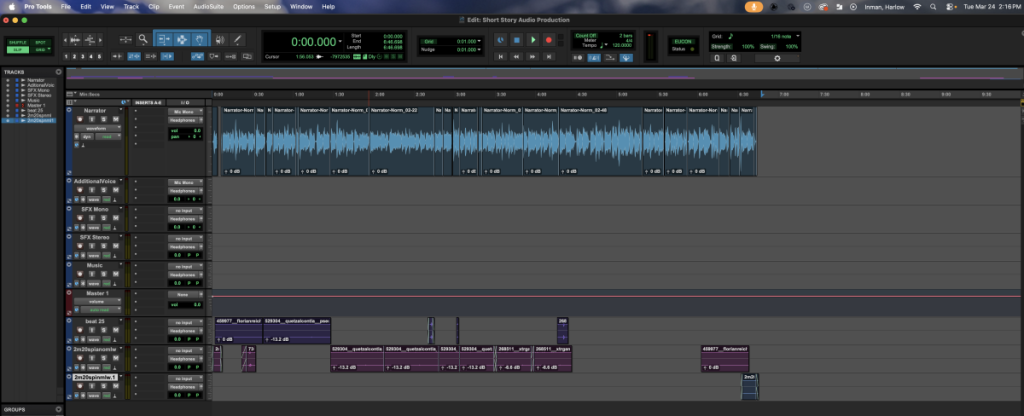Toggle the Tempo Ruler conductor button
The height and width of the screenshot is (416, 1024).
pos(626,57)
